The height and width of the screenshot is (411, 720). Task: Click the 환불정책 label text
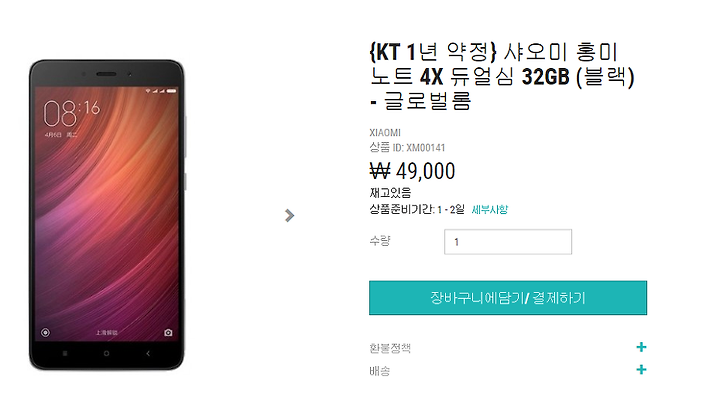coord(390,348)
